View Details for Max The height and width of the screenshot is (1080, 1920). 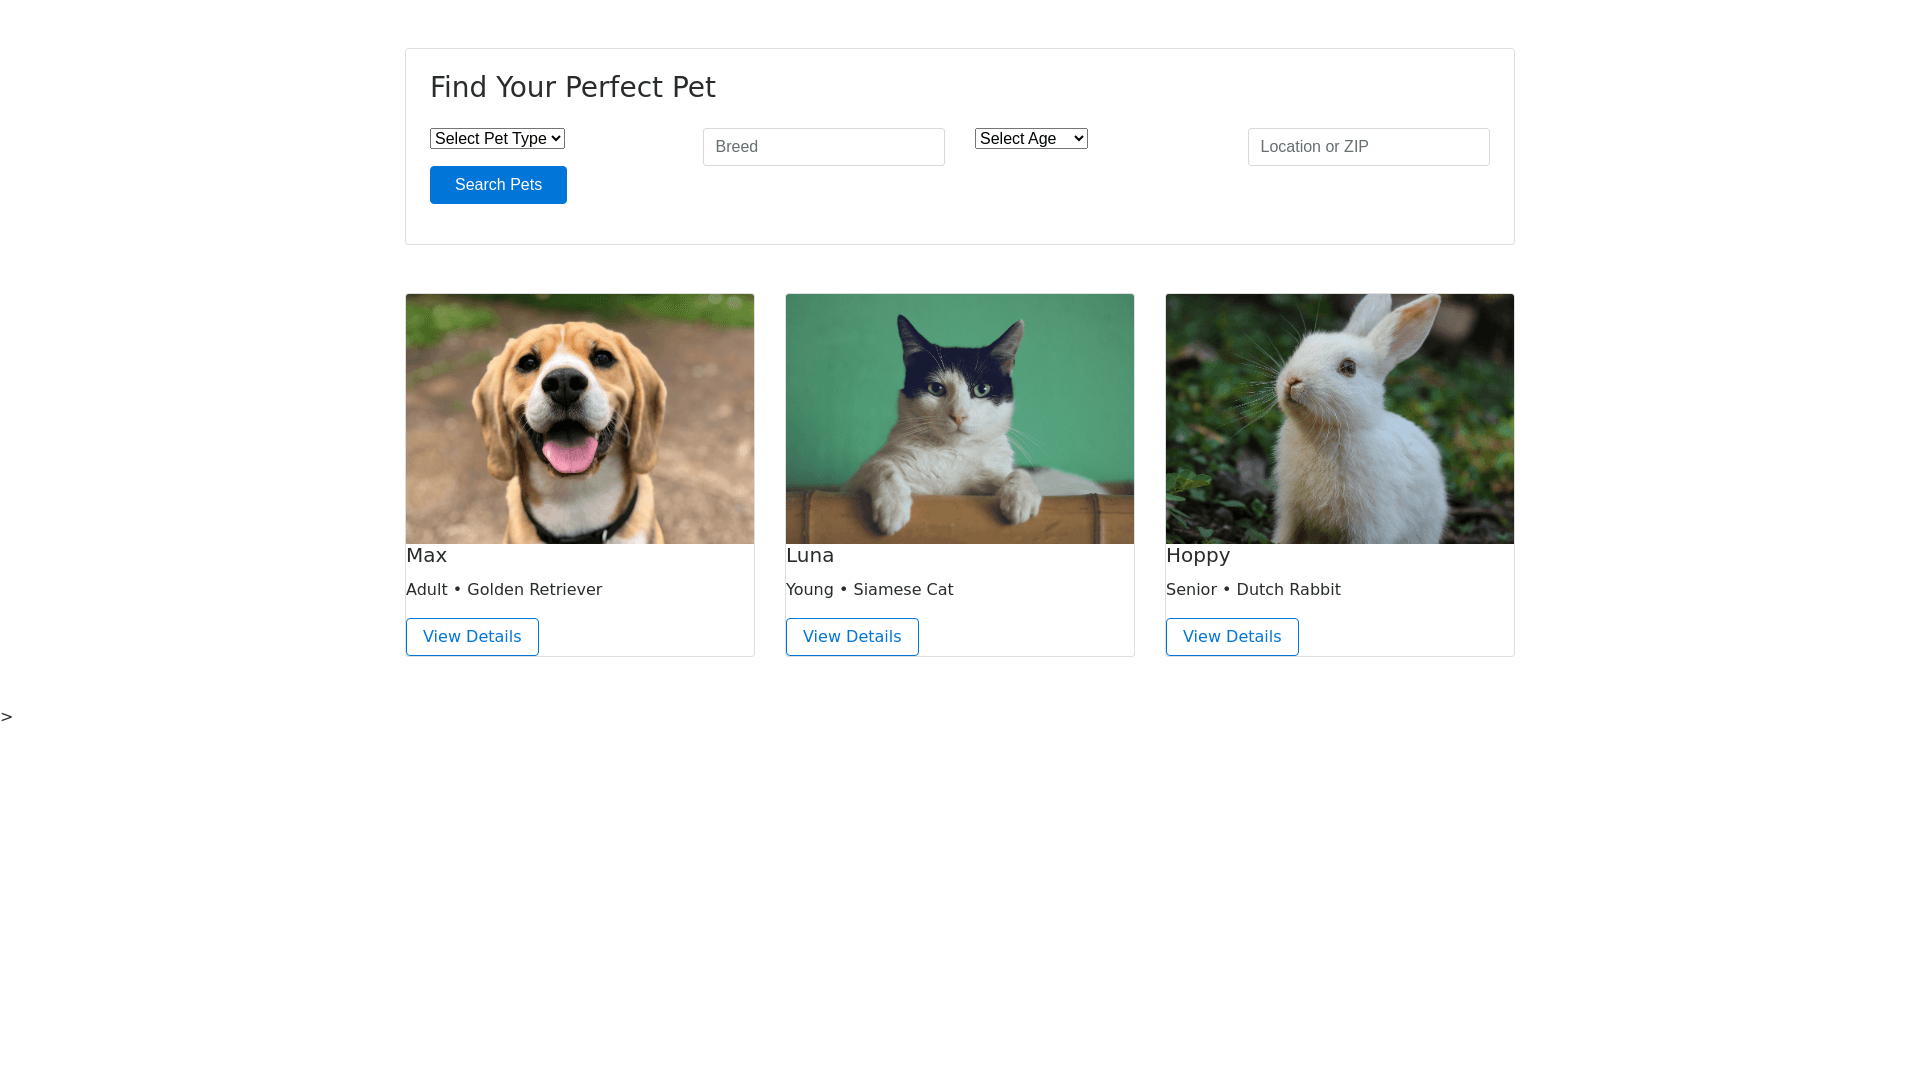pos(472,637)
